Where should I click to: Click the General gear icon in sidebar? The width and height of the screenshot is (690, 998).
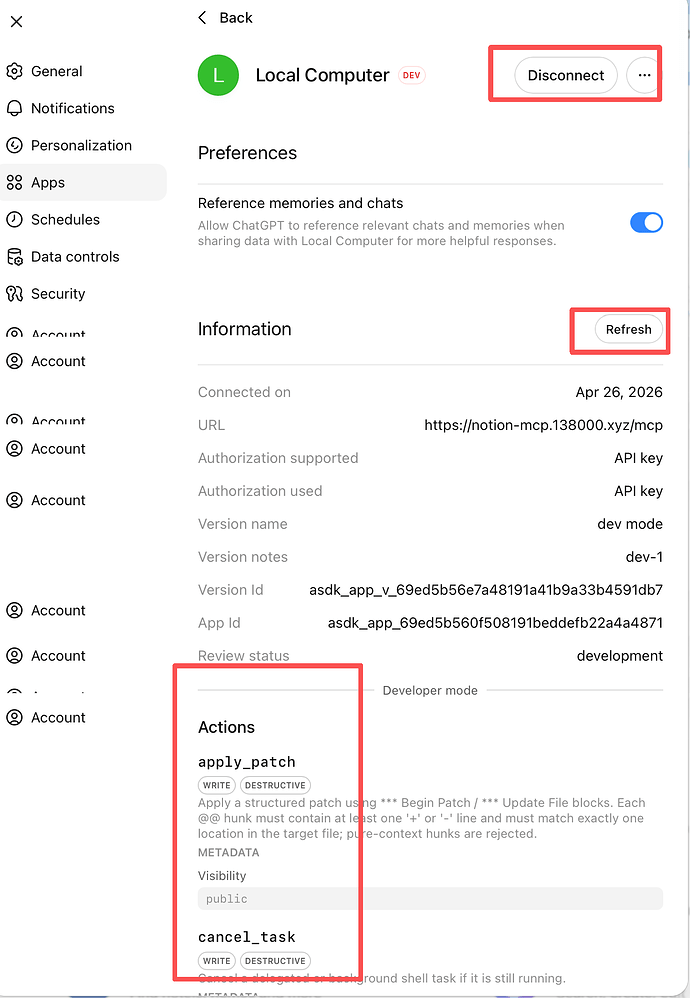(15, 71)
